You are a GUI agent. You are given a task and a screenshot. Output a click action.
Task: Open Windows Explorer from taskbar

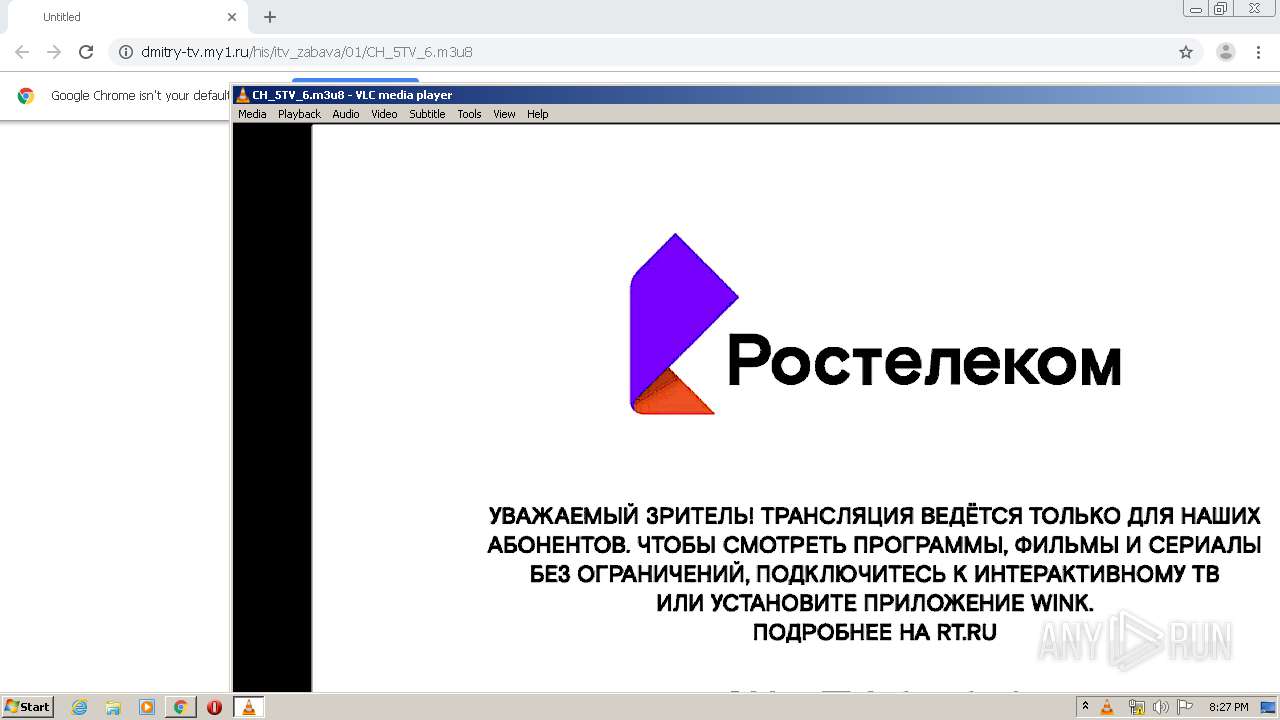click(113, 707)
